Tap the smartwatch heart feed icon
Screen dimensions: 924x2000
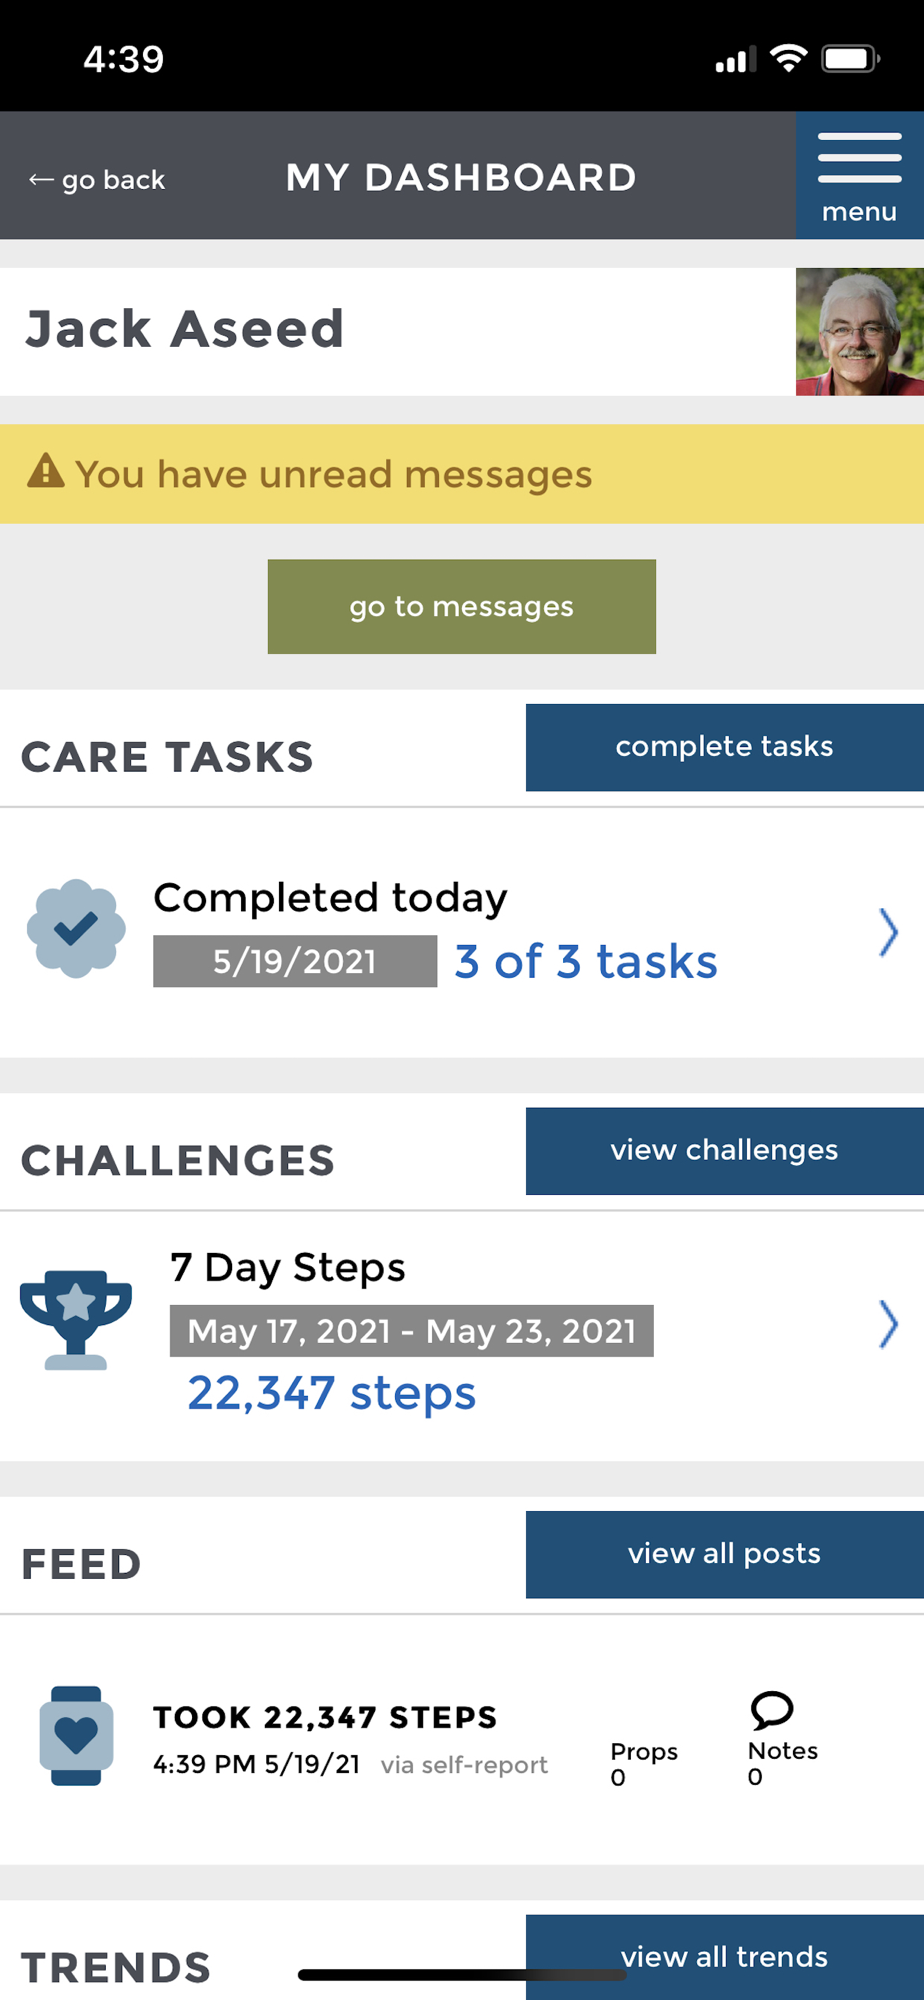pos(76,1736)
